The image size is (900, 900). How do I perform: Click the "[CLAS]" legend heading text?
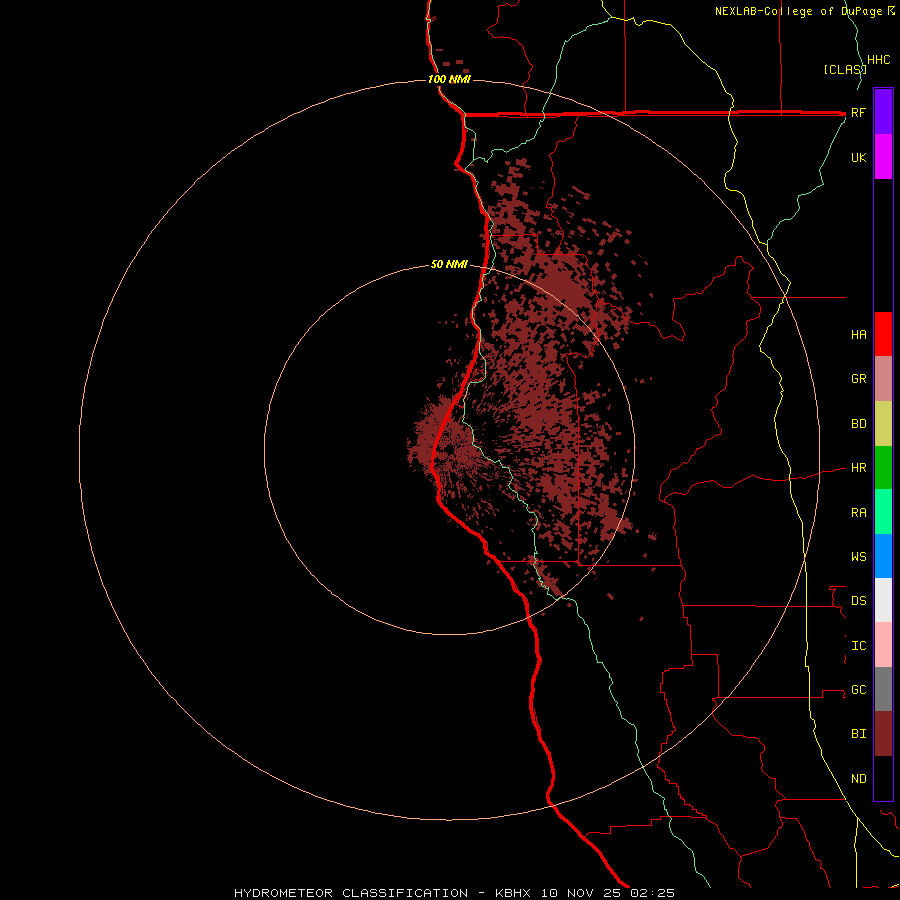click(844, 69)
